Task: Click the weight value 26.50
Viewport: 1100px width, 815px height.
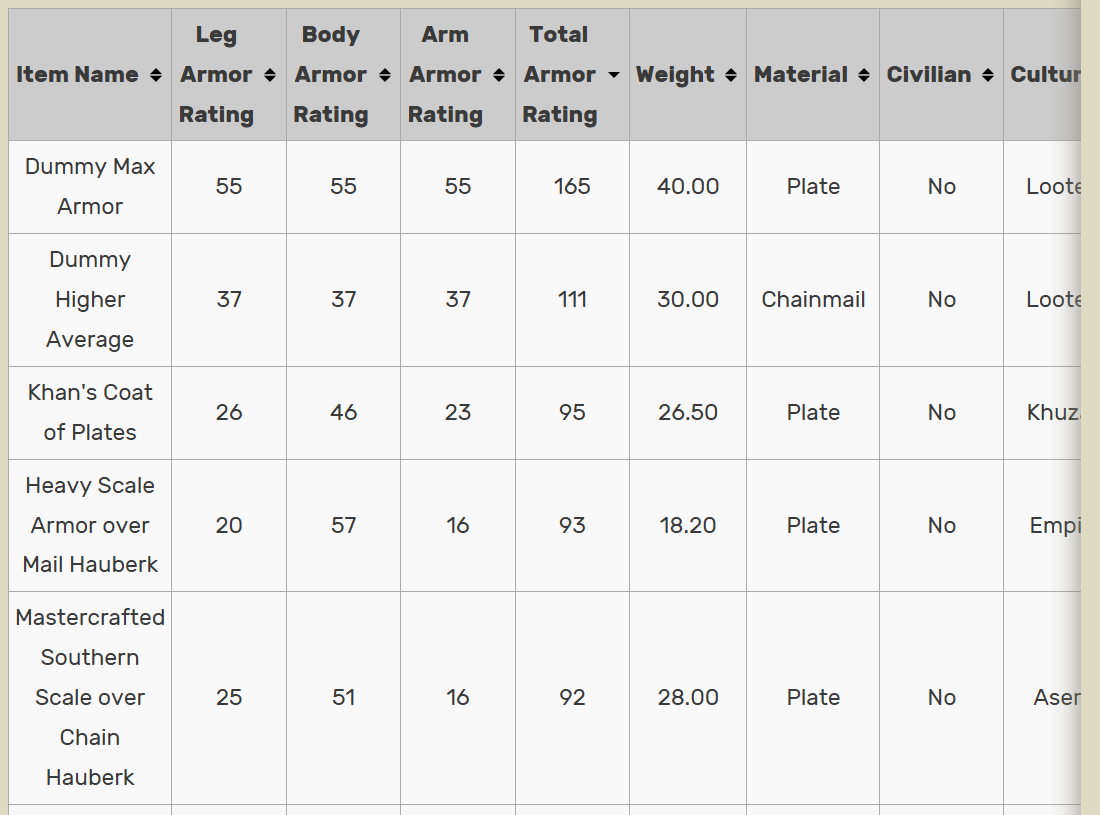Action: (688, 412)
